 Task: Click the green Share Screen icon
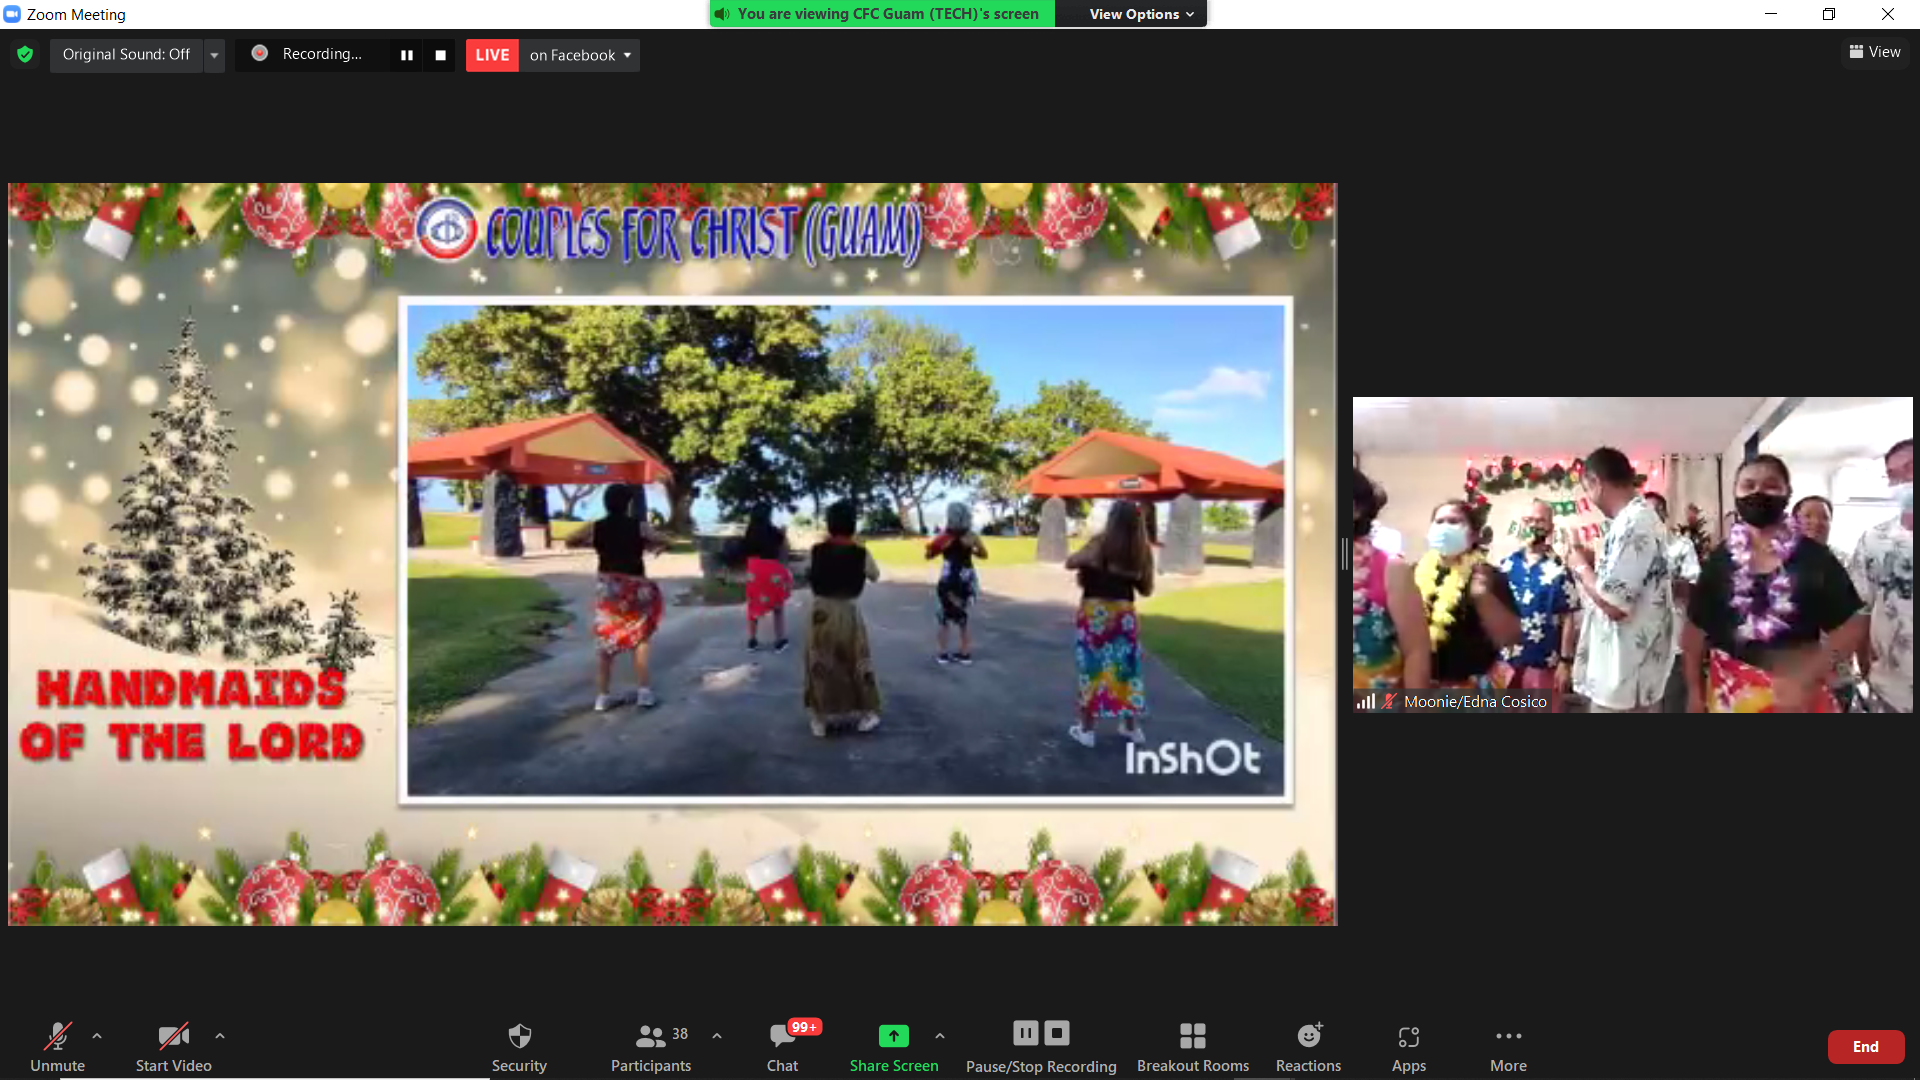coord(894,1036)
